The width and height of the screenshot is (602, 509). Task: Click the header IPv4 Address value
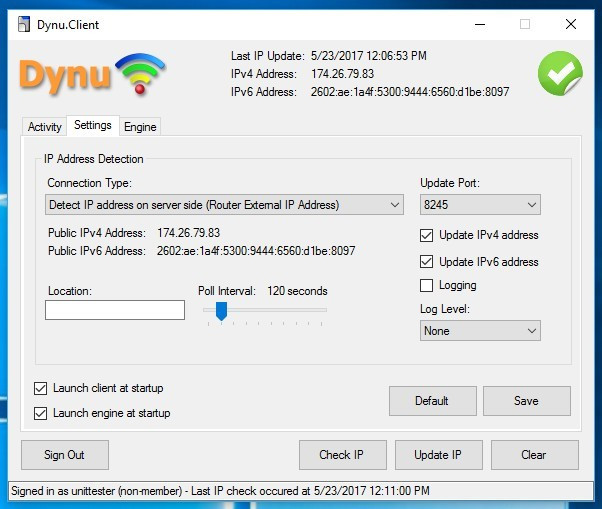pos(342,74)
